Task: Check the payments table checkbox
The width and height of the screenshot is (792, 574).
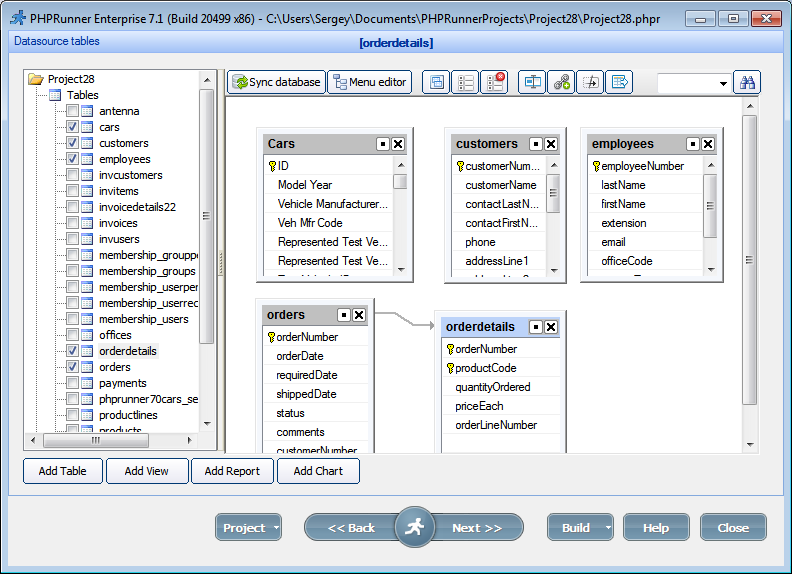Action: pos(73,383)
